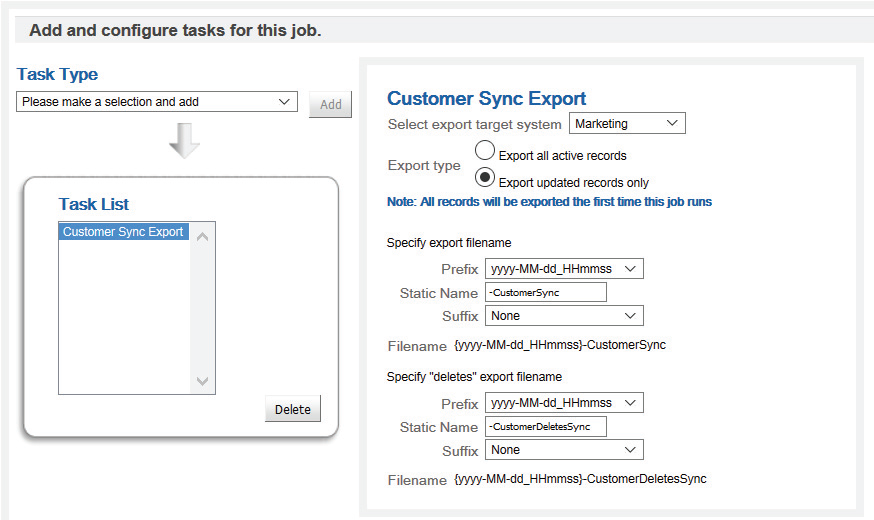The width and height of the screenshot is (874, 520).
Task: Open the deletes export Prefix dropdown
Action: (x=564, y=402)
